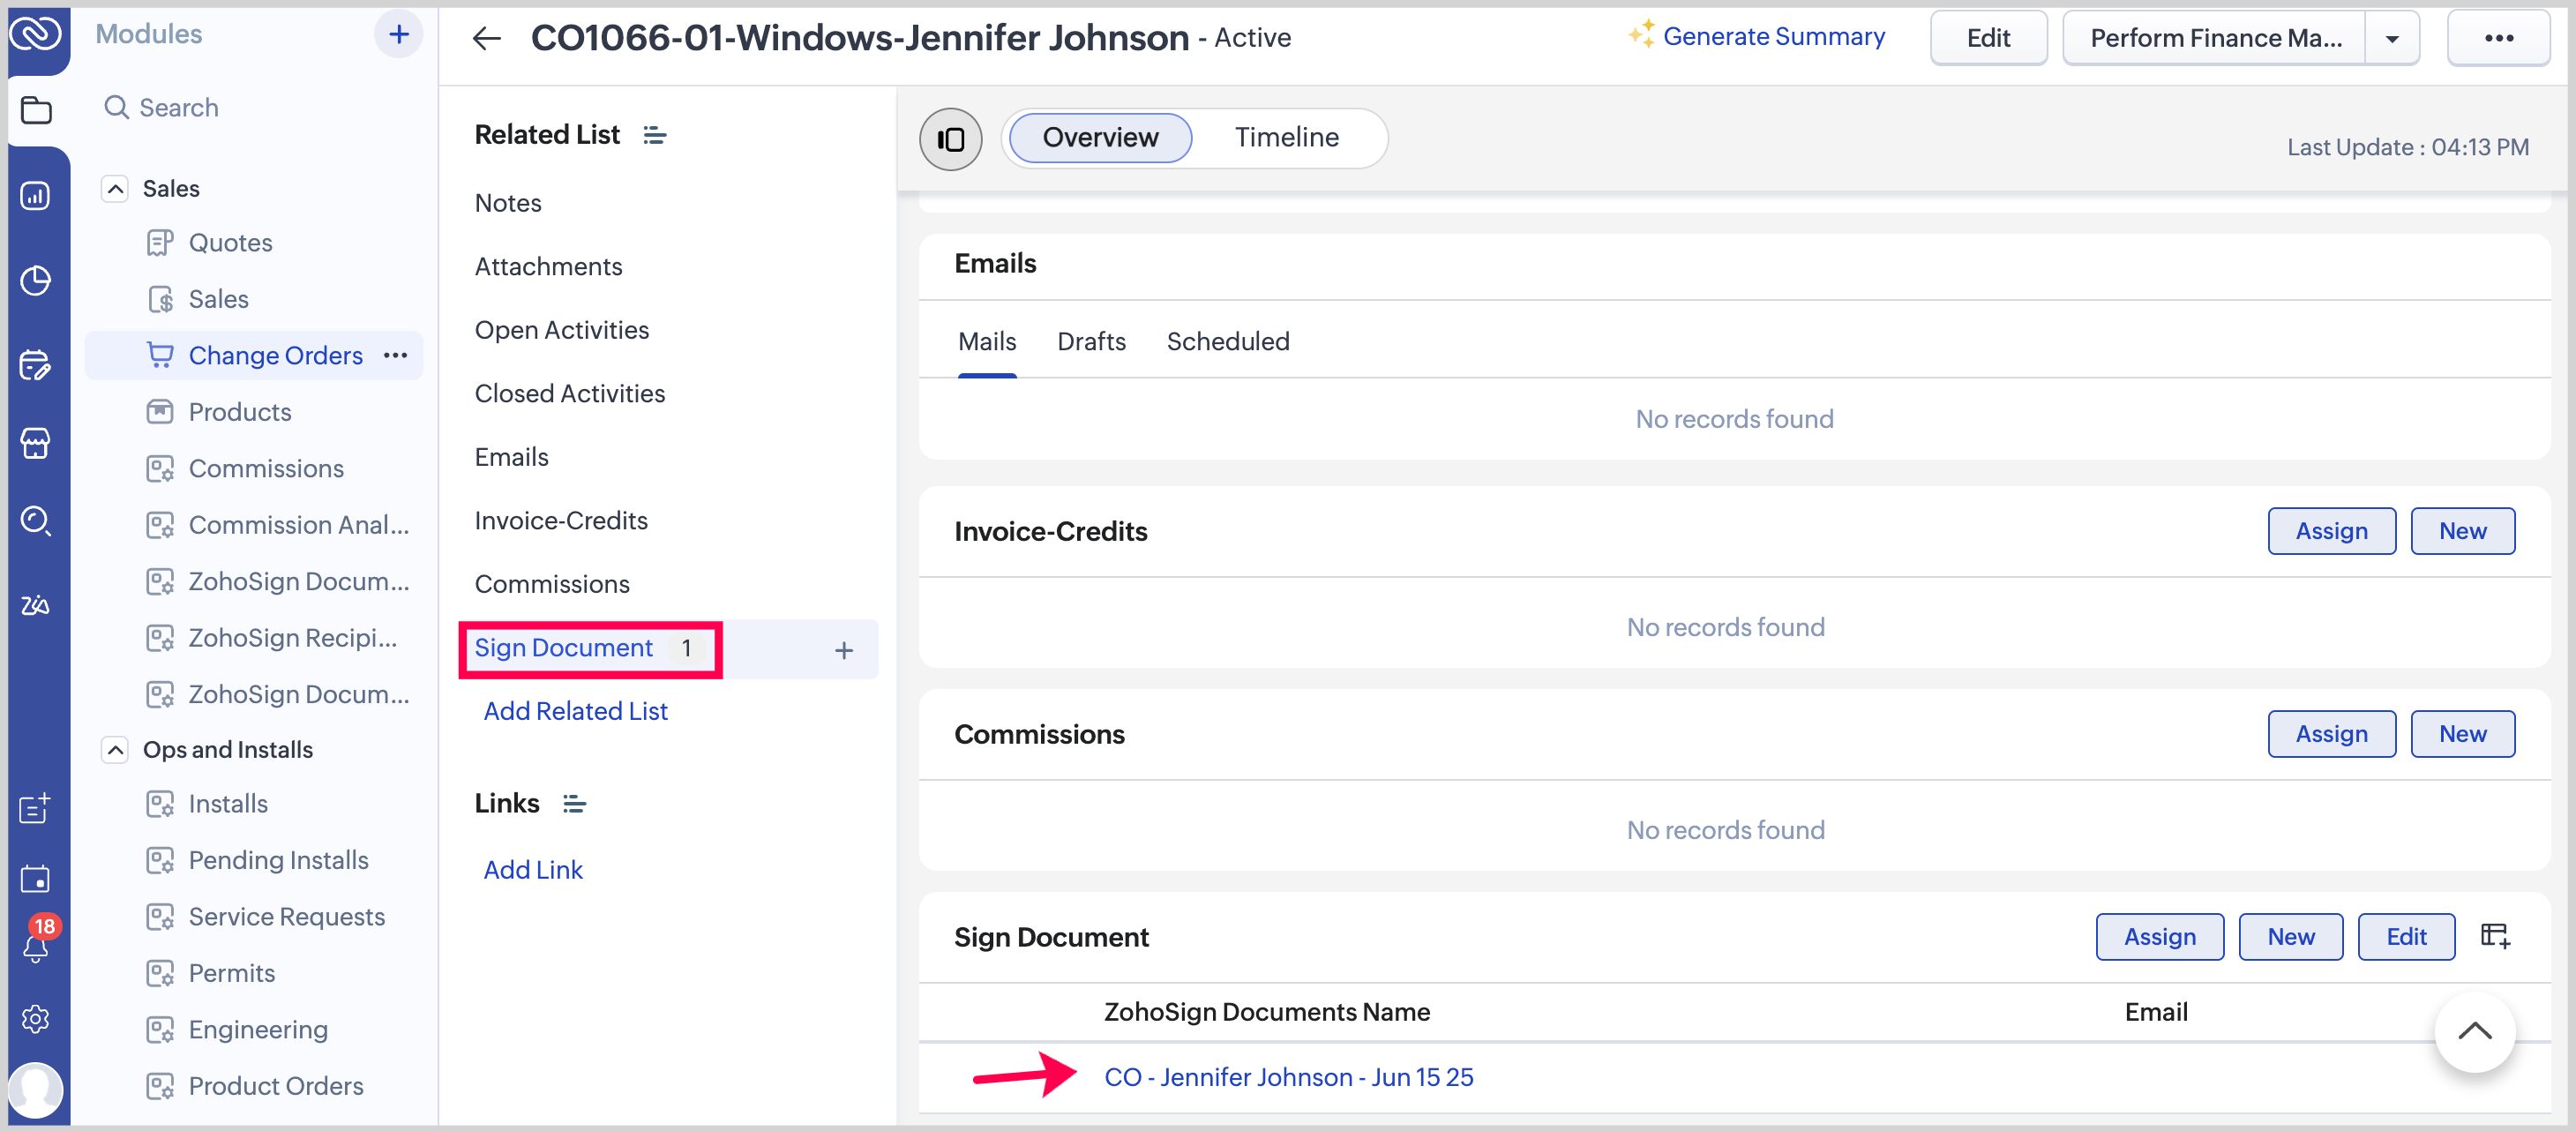The height and width of the screenshot is (1131, 2576).
Task: Click Generate Summary link
Action: click(x=1772, y=37)
